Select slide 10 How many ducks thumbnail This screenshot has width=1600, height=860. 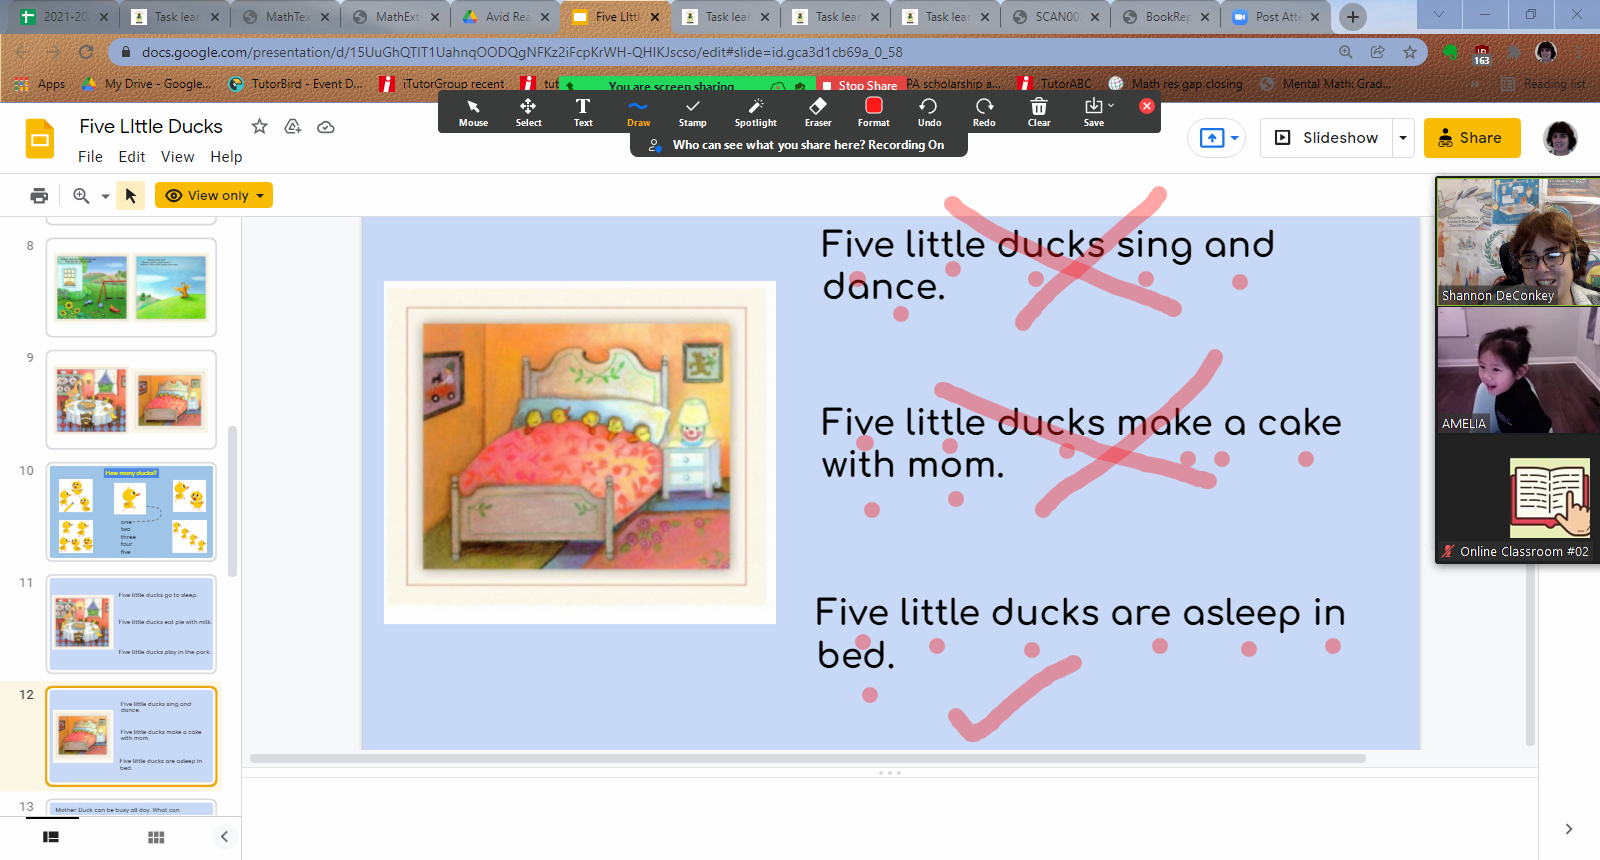click(x=131, y=511)
